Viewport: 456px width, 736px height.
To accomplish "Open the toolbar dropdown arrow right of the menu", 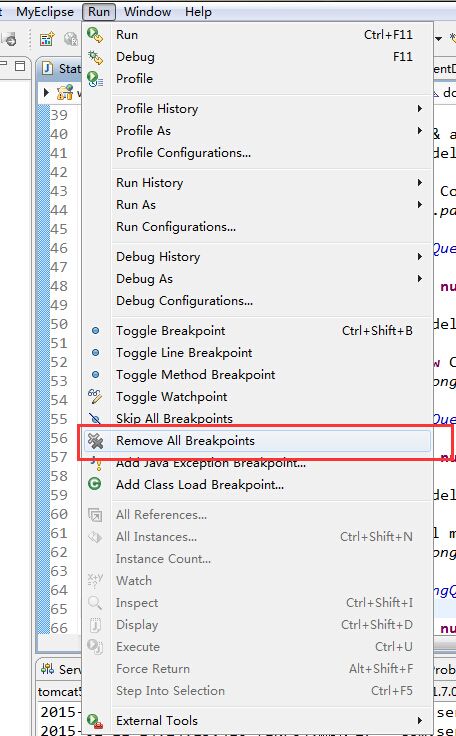I will click(439, 38).
